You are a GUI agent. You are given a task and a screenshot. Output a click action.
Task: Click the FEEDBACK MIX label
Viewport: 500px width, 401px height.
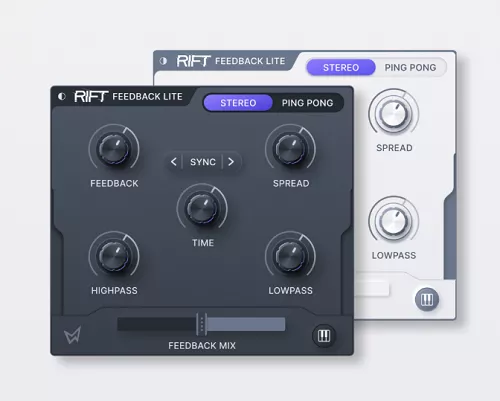click(x=202, y=346)
